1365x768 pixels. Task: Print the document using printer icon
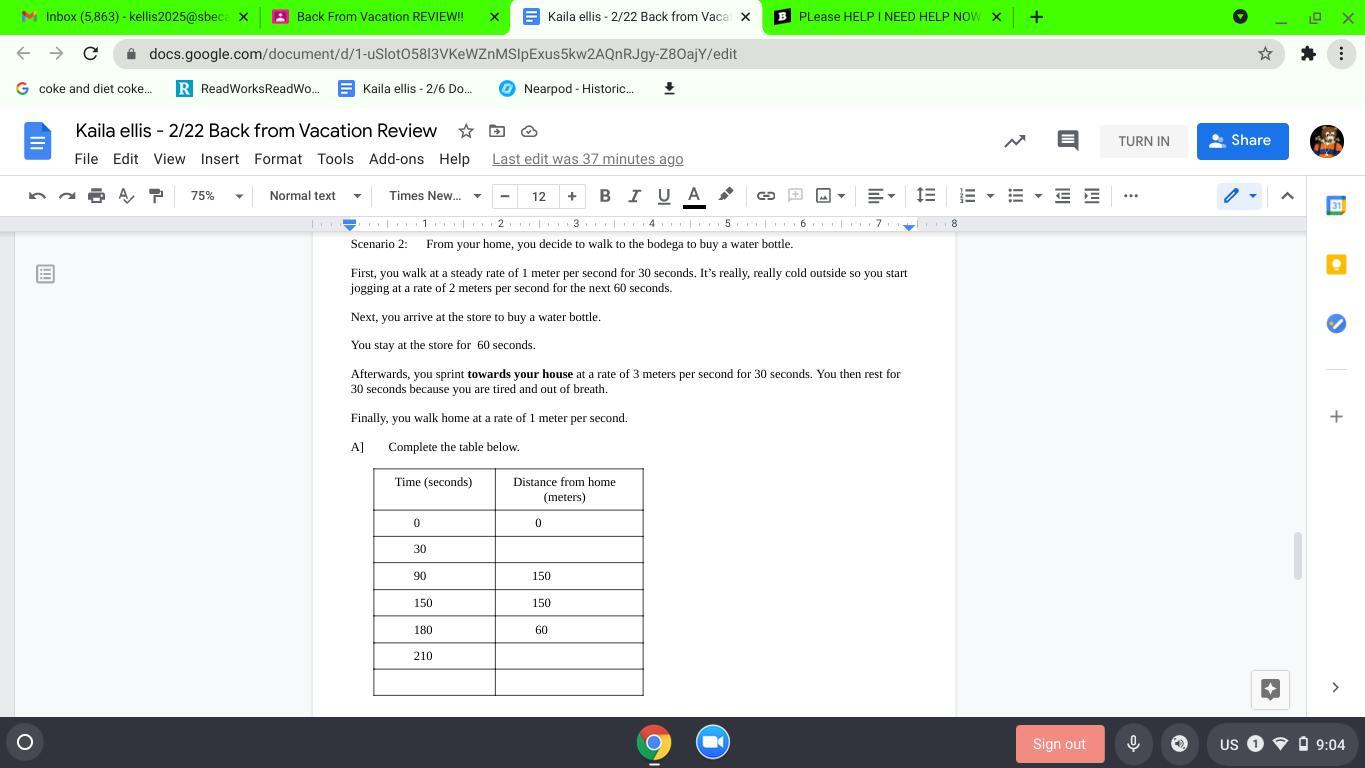(96, 196)
